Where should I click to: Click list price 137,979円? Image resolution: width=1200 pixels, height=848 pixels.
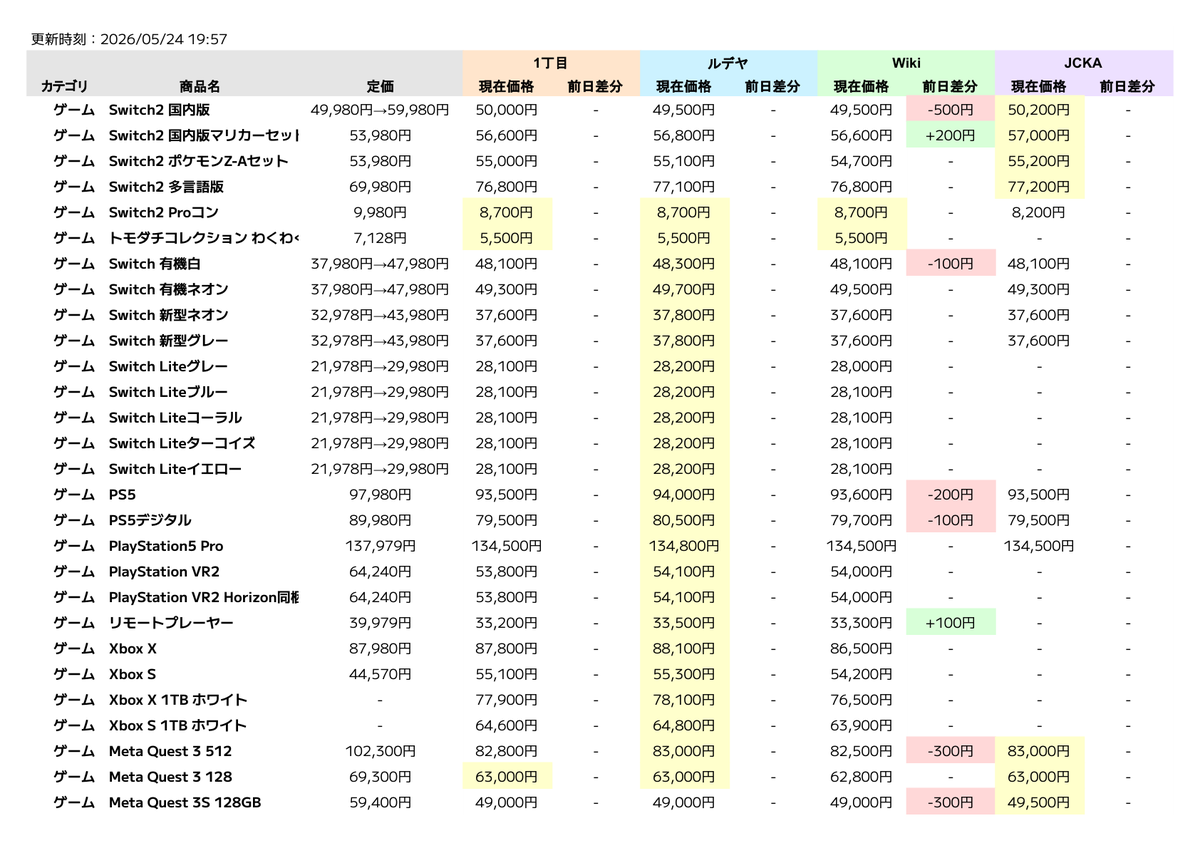click(x=380, y=546)
